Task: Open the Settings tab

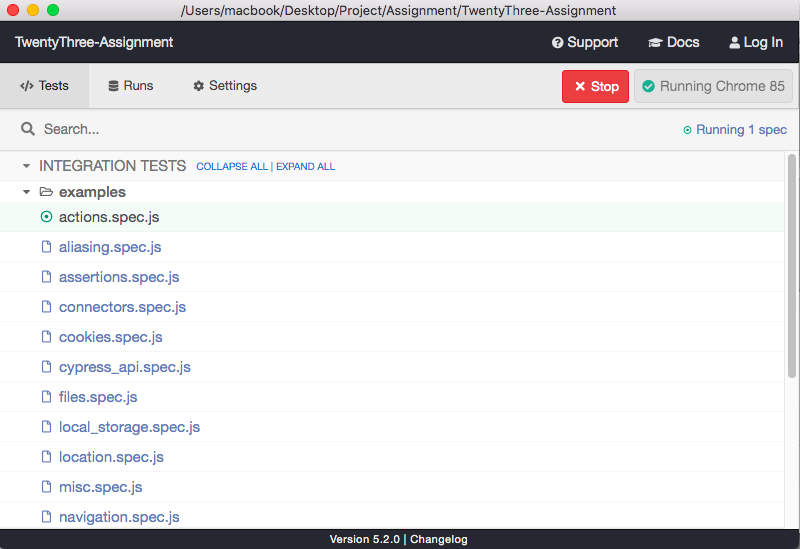Action: pyautogui.click(x=225, y=86)
